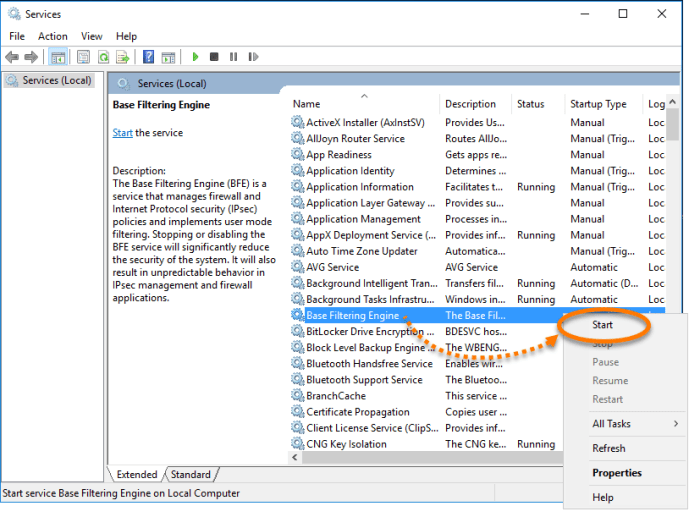This screenshot has height=517, width=700.
Task: Click gear icon of Auto Time Zone Updater
Action: (297, 250)
